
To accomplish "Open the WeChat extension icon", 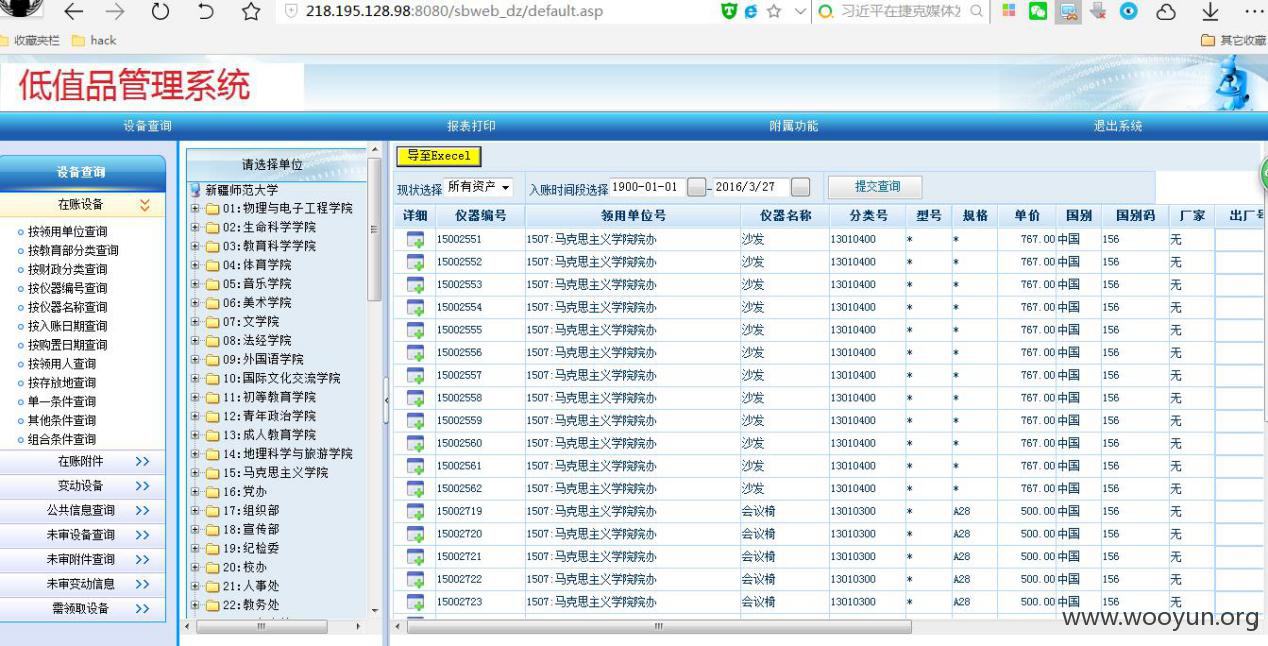I will pyautogui.click(x=1038, y=11).
